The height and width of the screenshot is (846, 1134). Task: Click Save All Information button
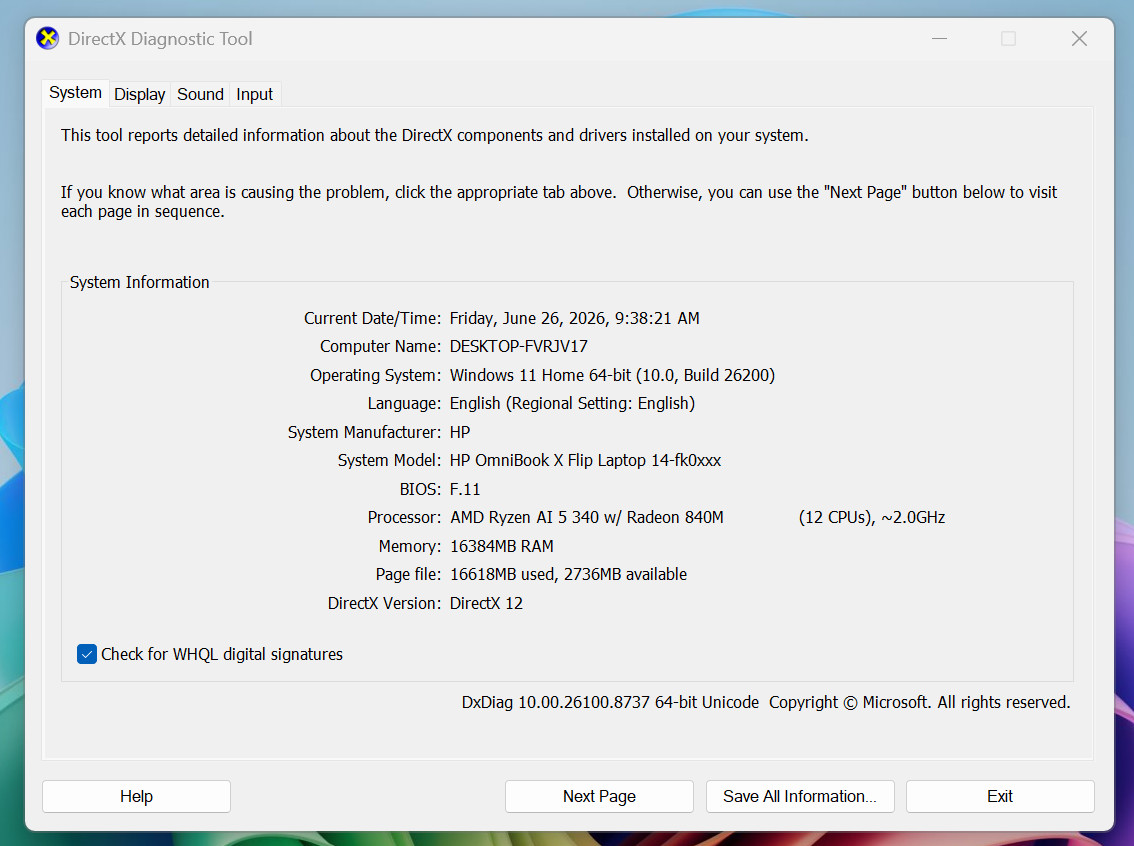(x=800, y=796)
